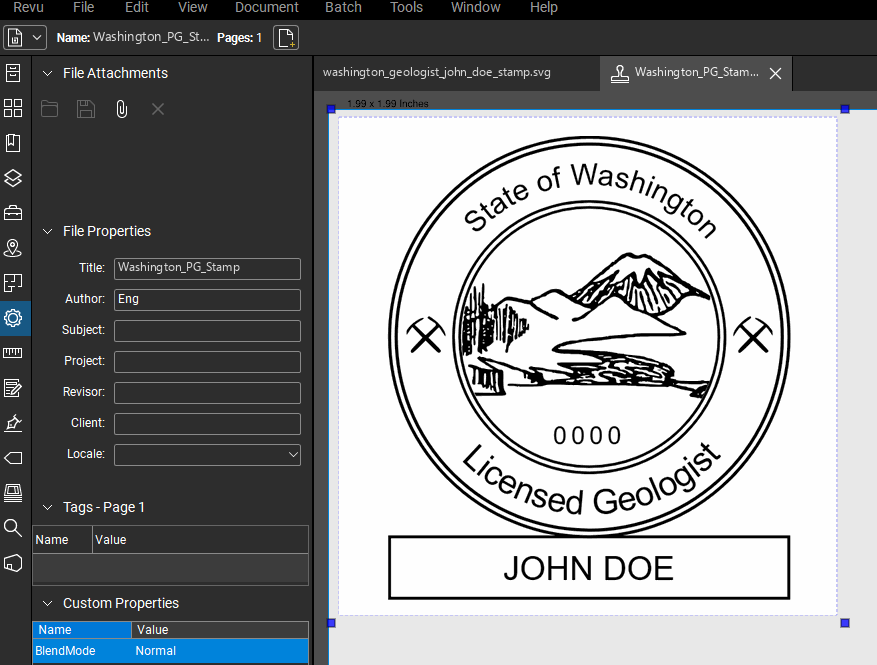Click Custom Properties Value column header

pos(220,630)
